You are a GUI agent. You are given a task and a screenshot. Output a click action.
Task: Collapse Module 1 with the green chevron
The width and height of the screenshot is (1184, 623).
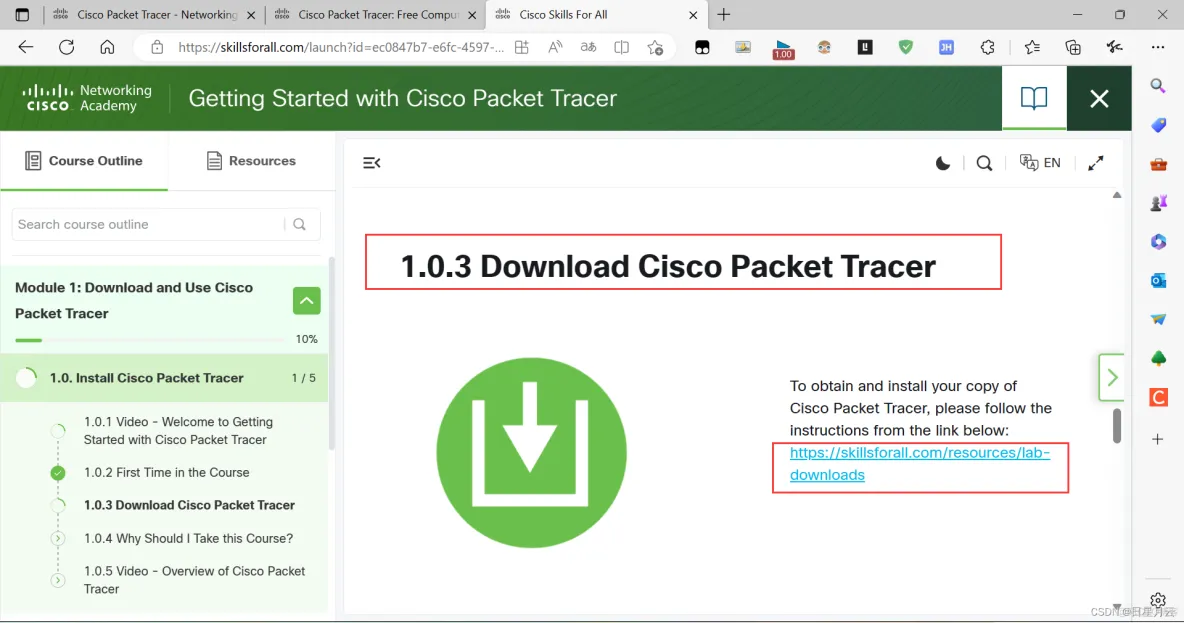tap(307, 301)
